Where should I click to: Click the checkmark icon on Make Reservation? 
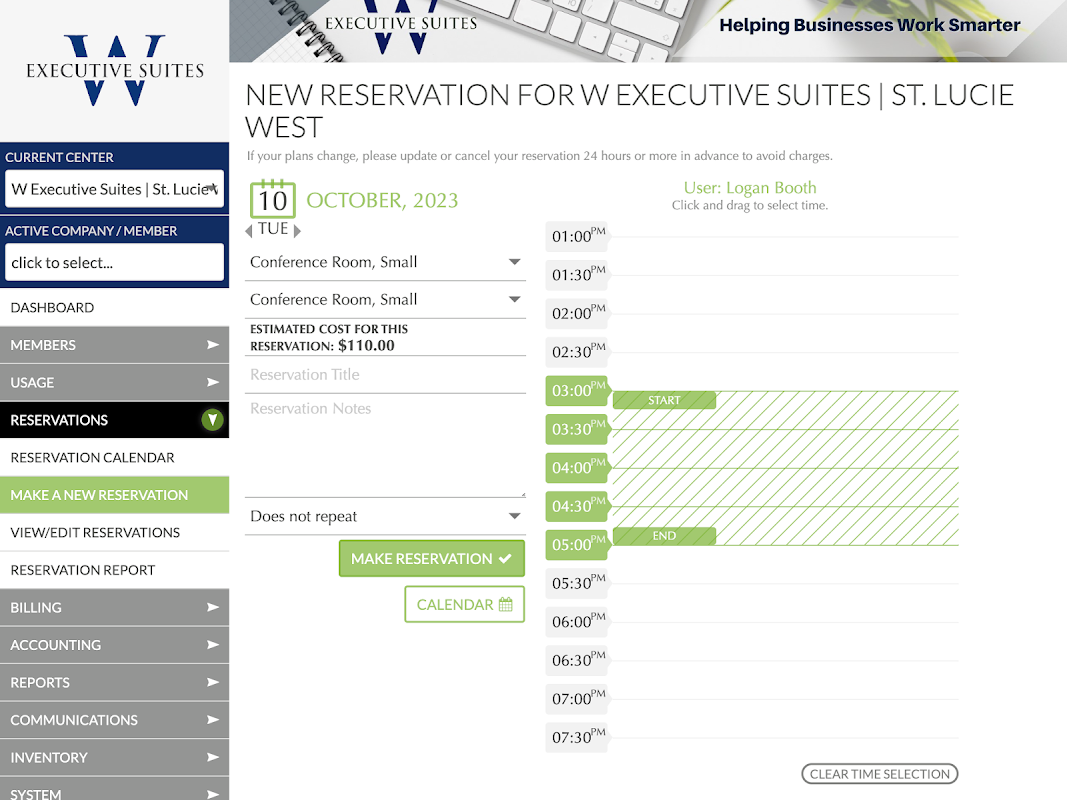point(505,559)
